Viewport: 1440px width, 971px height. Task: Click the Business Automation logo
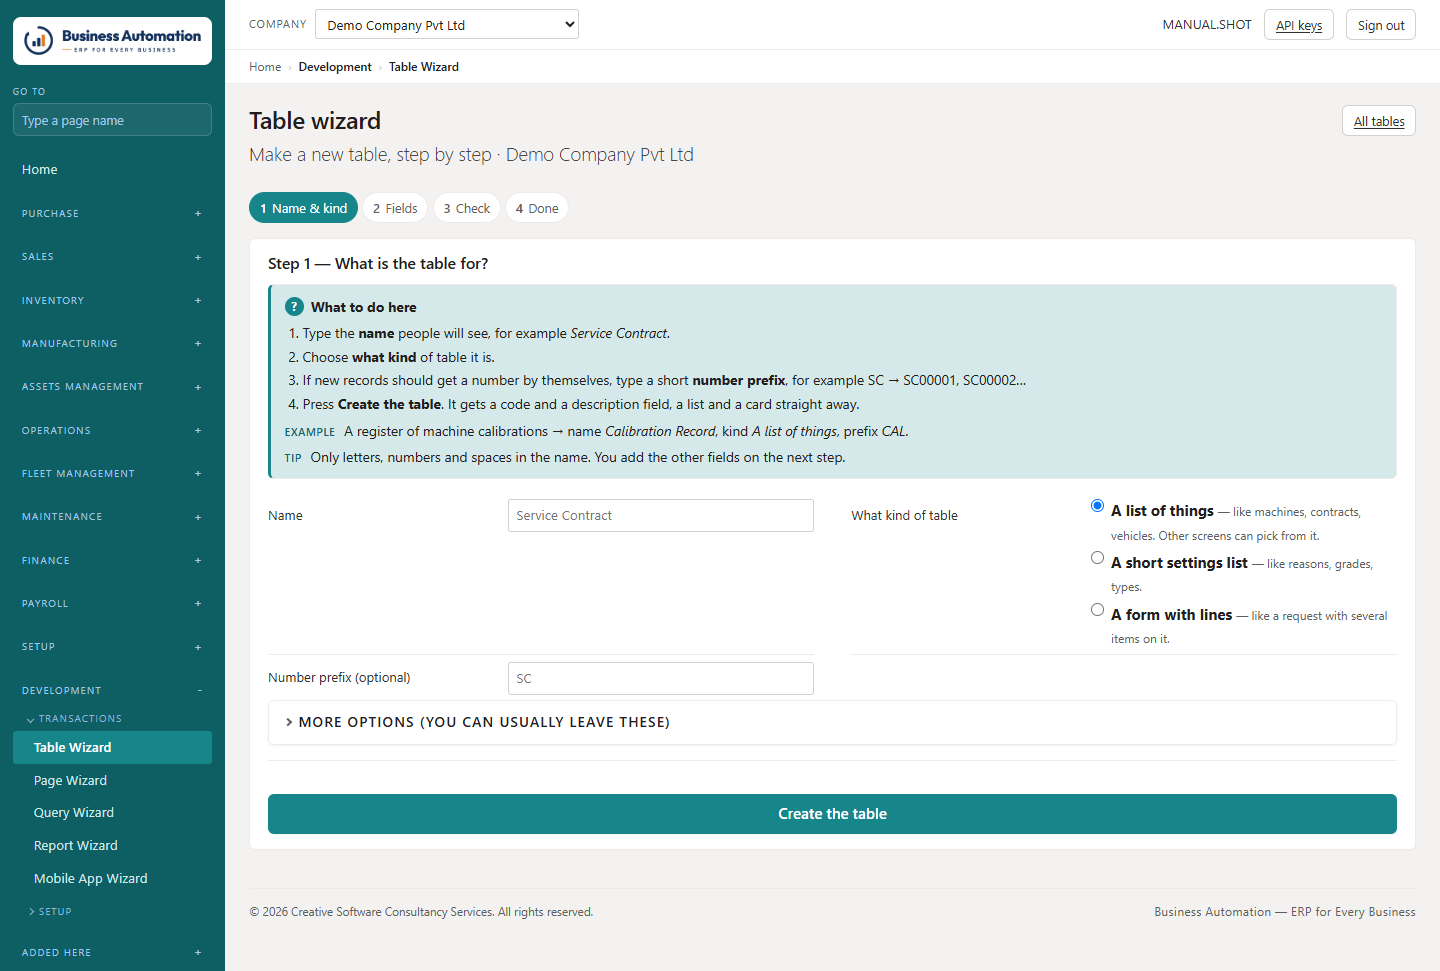(x=112, y=41)
